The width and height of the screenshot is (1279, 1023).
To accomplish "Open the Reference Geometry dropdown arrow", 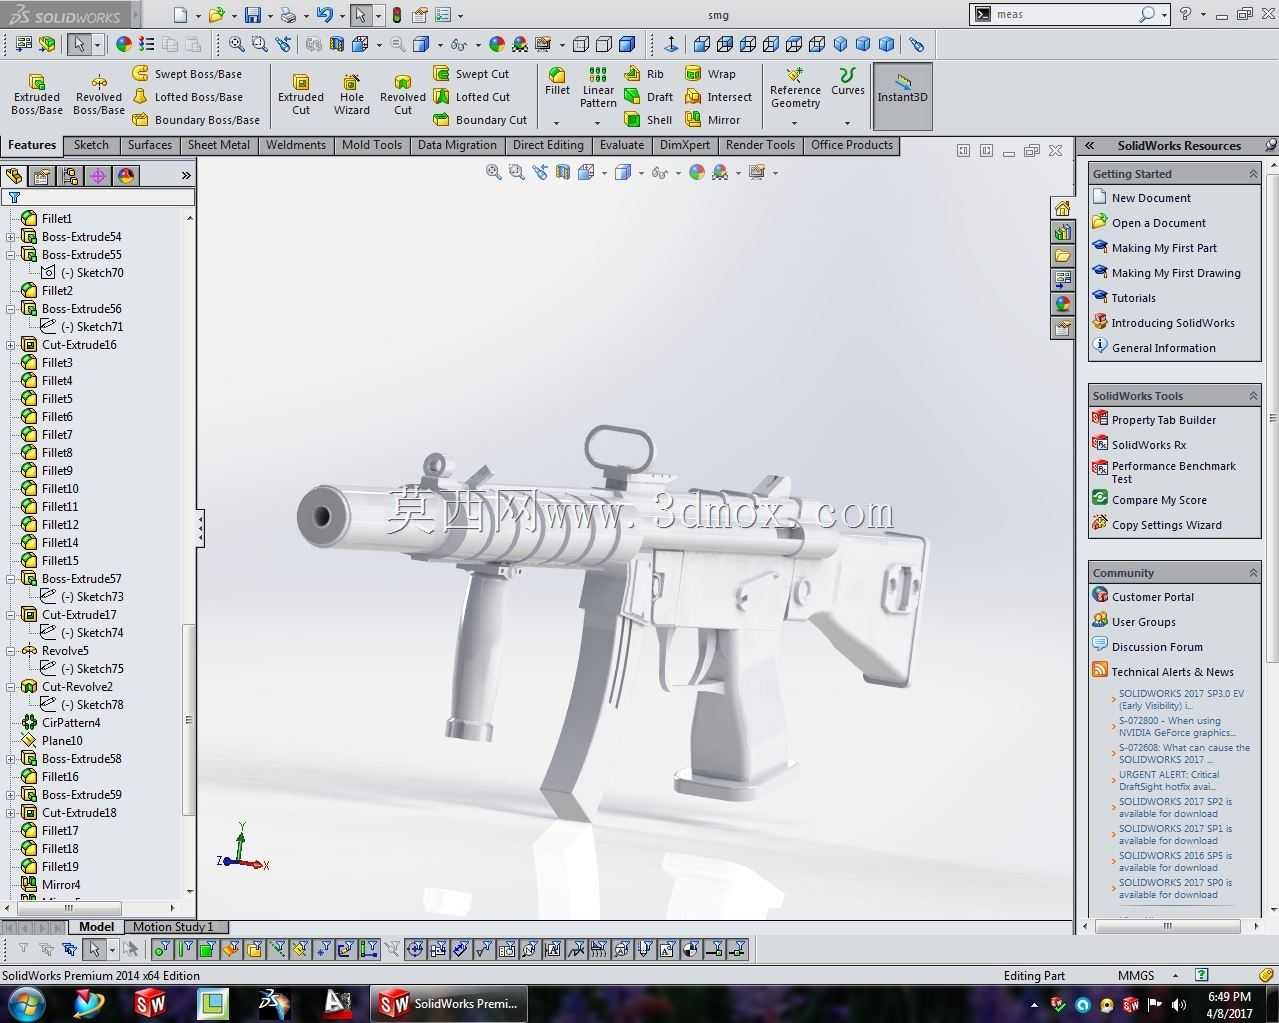I will pos(795,123).
